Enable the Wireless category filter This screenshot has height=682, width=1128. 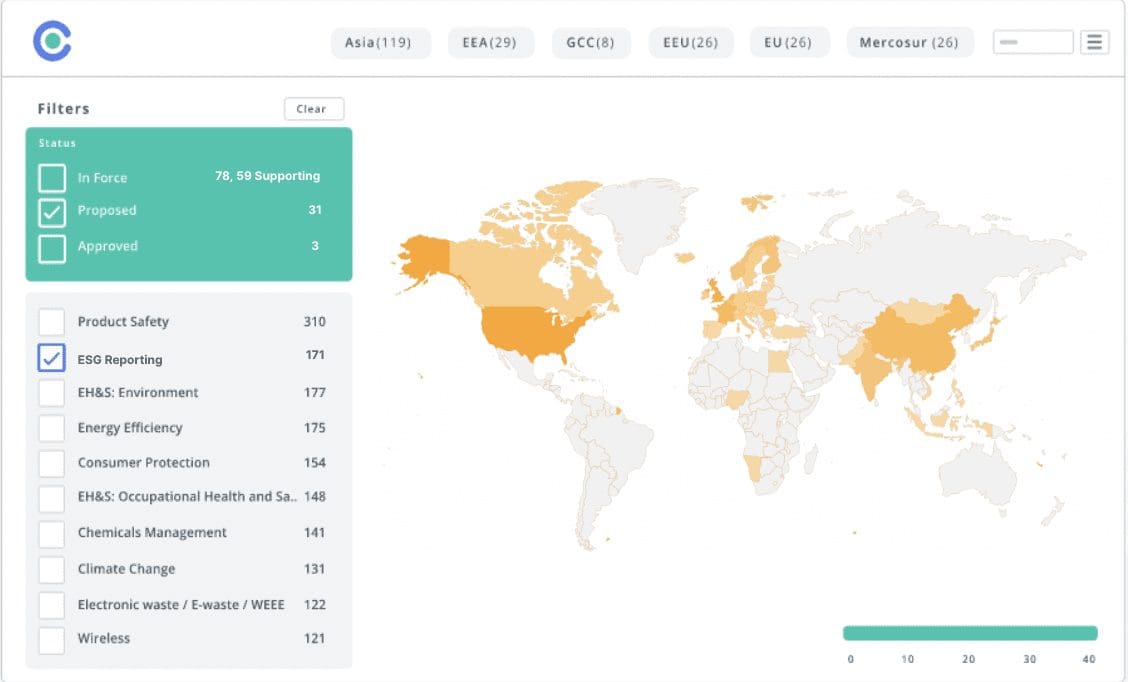tap(52, 639)
